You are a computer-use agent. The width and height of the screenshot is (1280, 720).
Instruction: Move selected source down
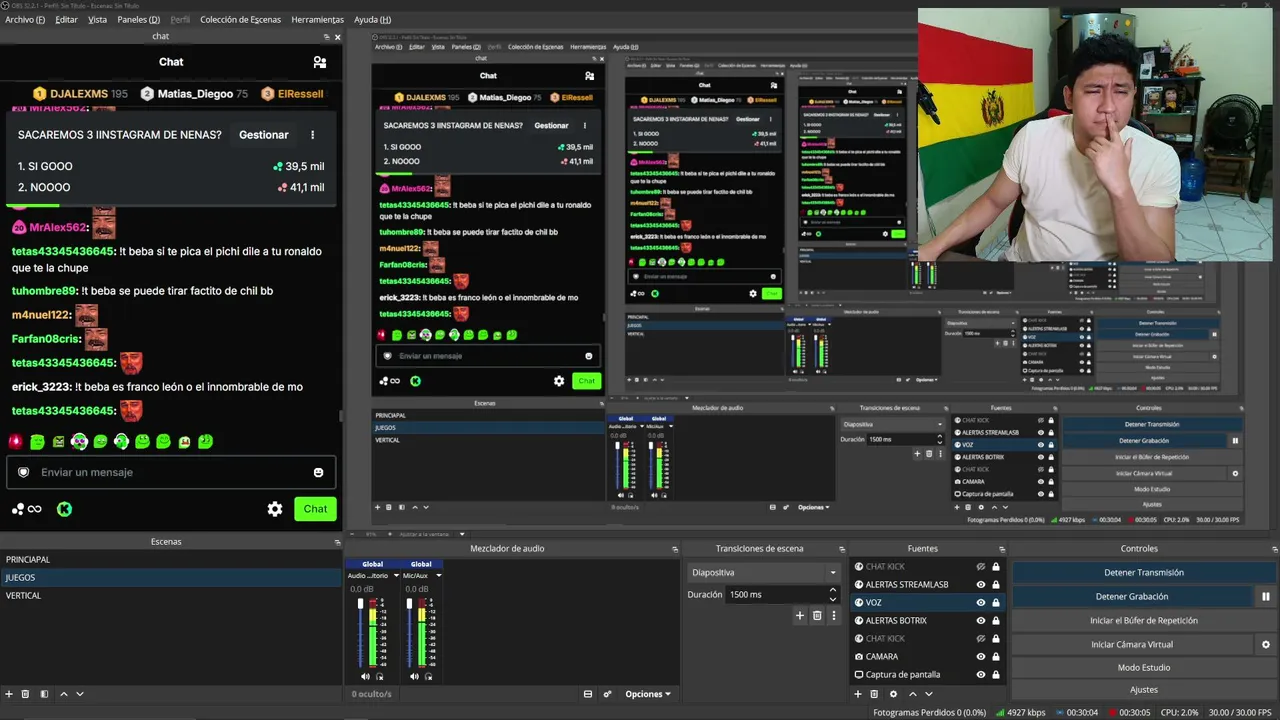point(928,694)
